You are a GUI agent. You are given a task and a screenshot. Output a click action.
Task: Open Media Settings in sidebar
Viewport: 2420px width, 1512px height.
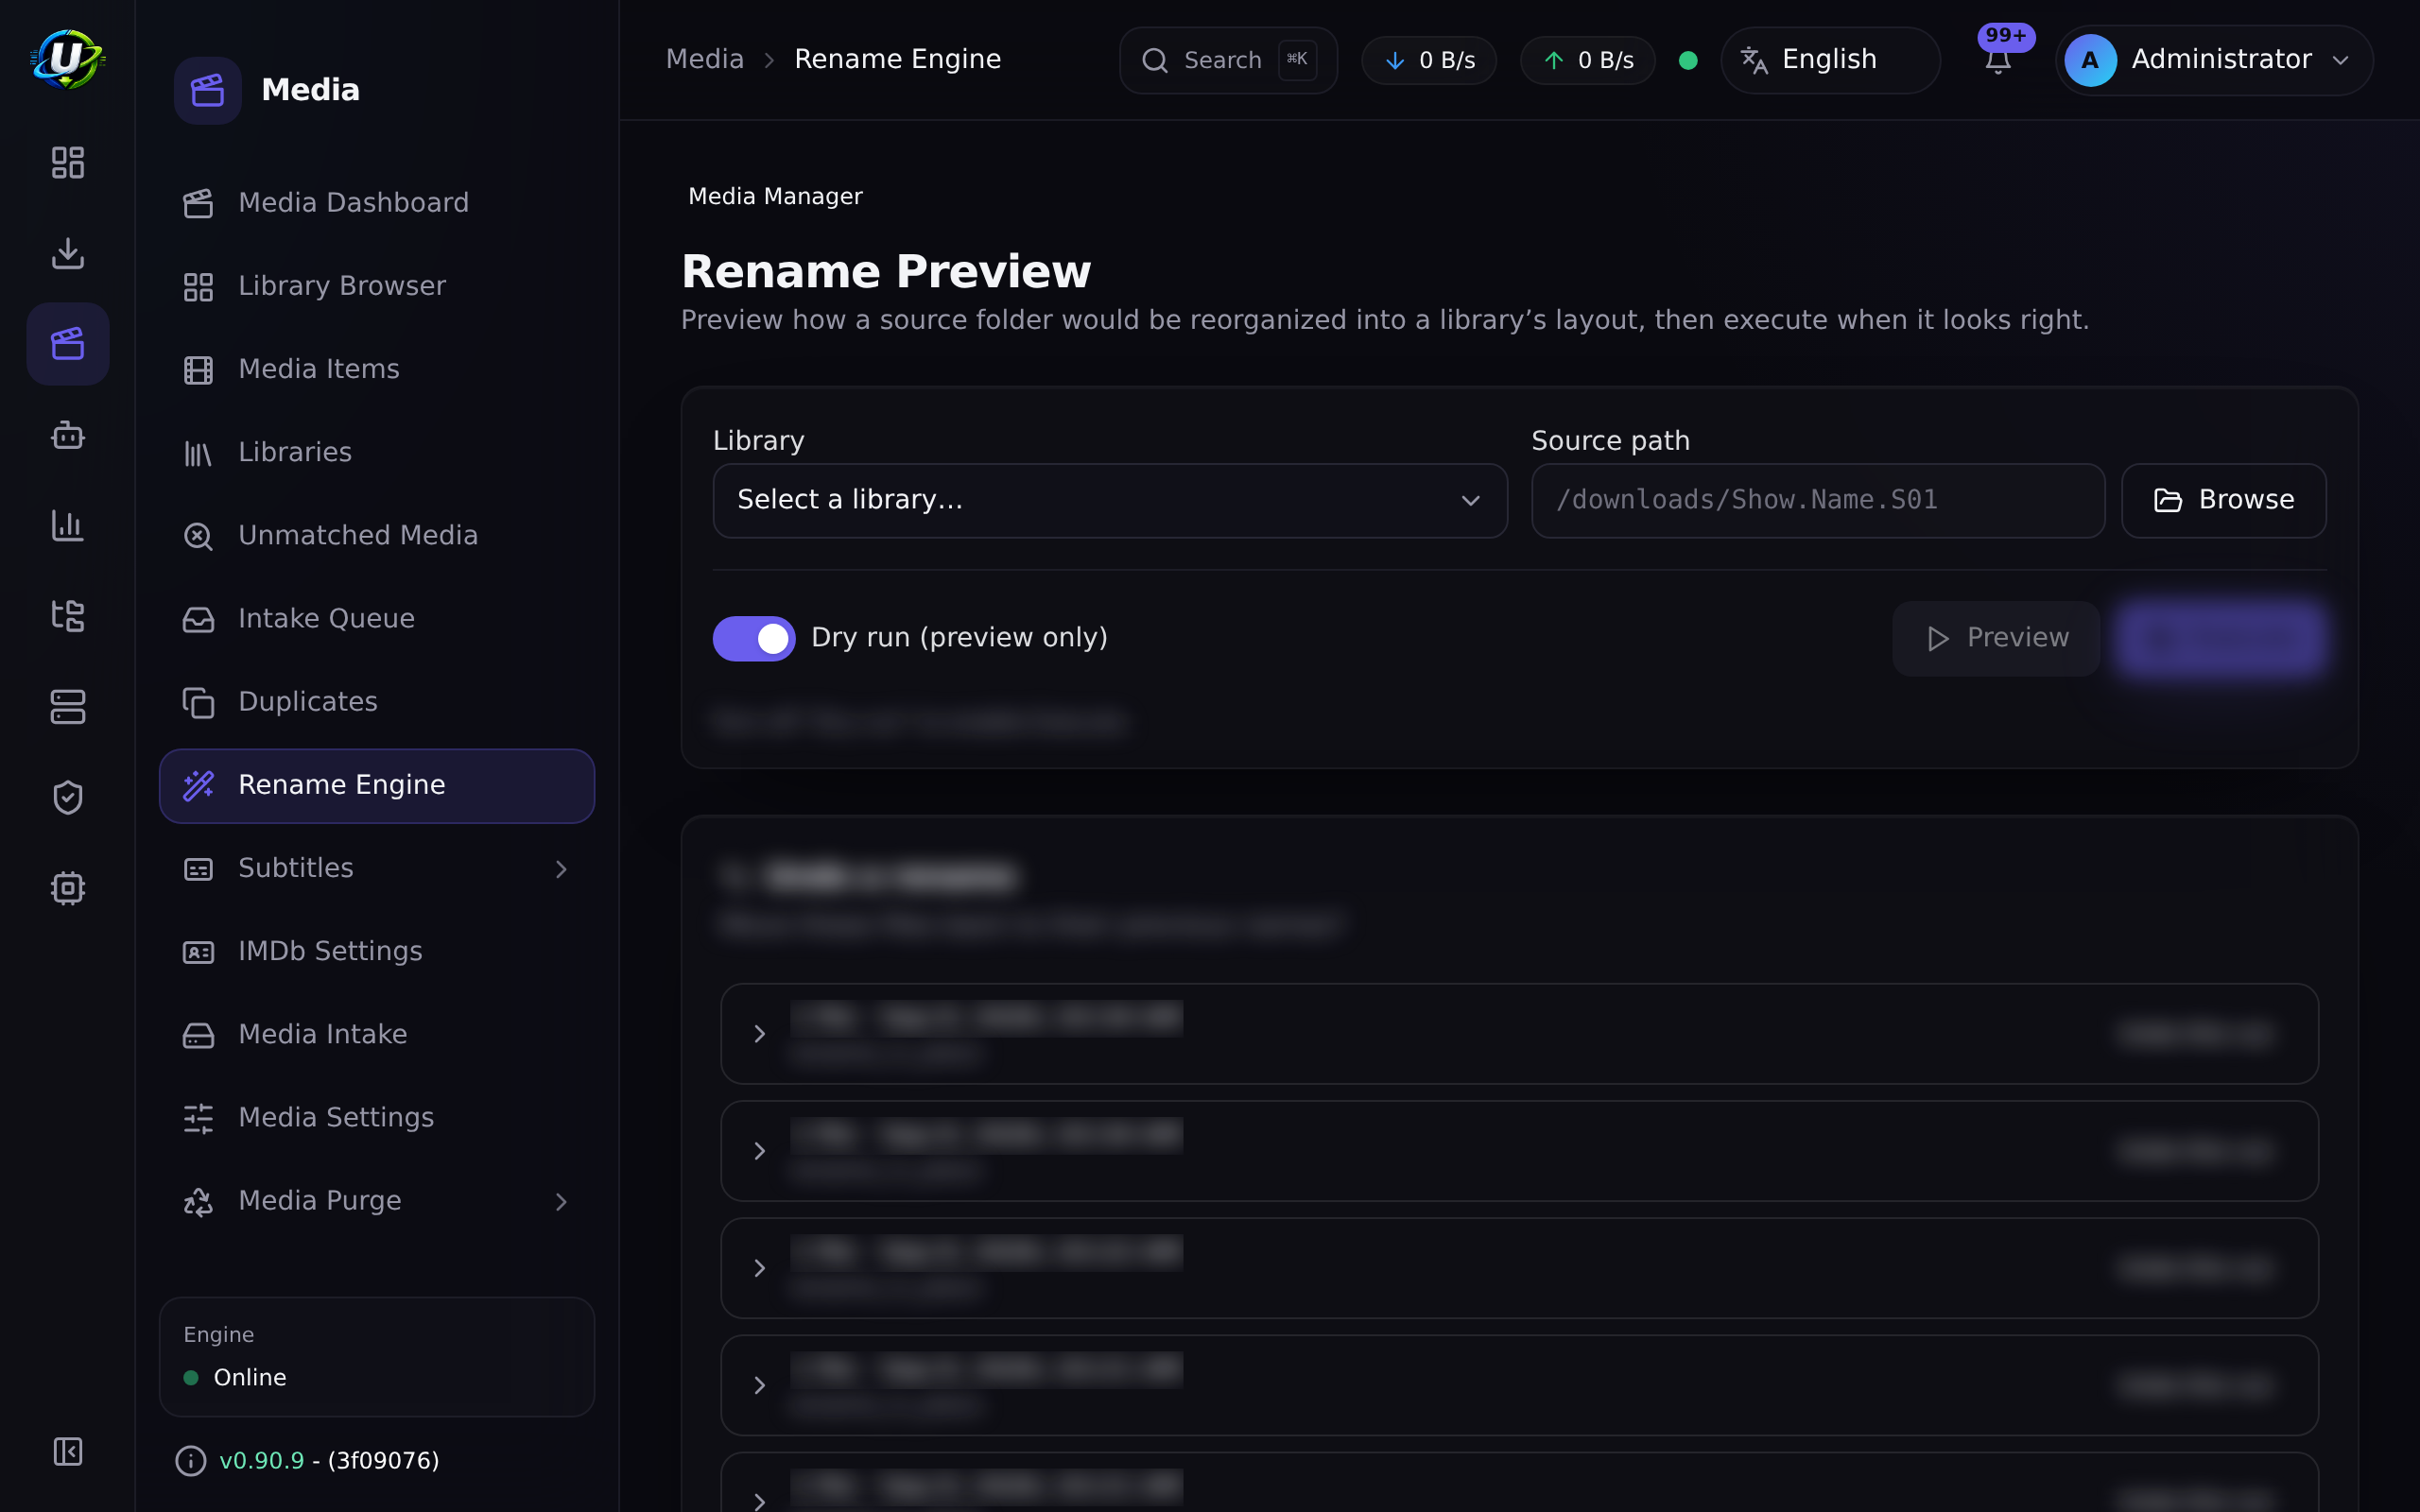pos(377,1117)
